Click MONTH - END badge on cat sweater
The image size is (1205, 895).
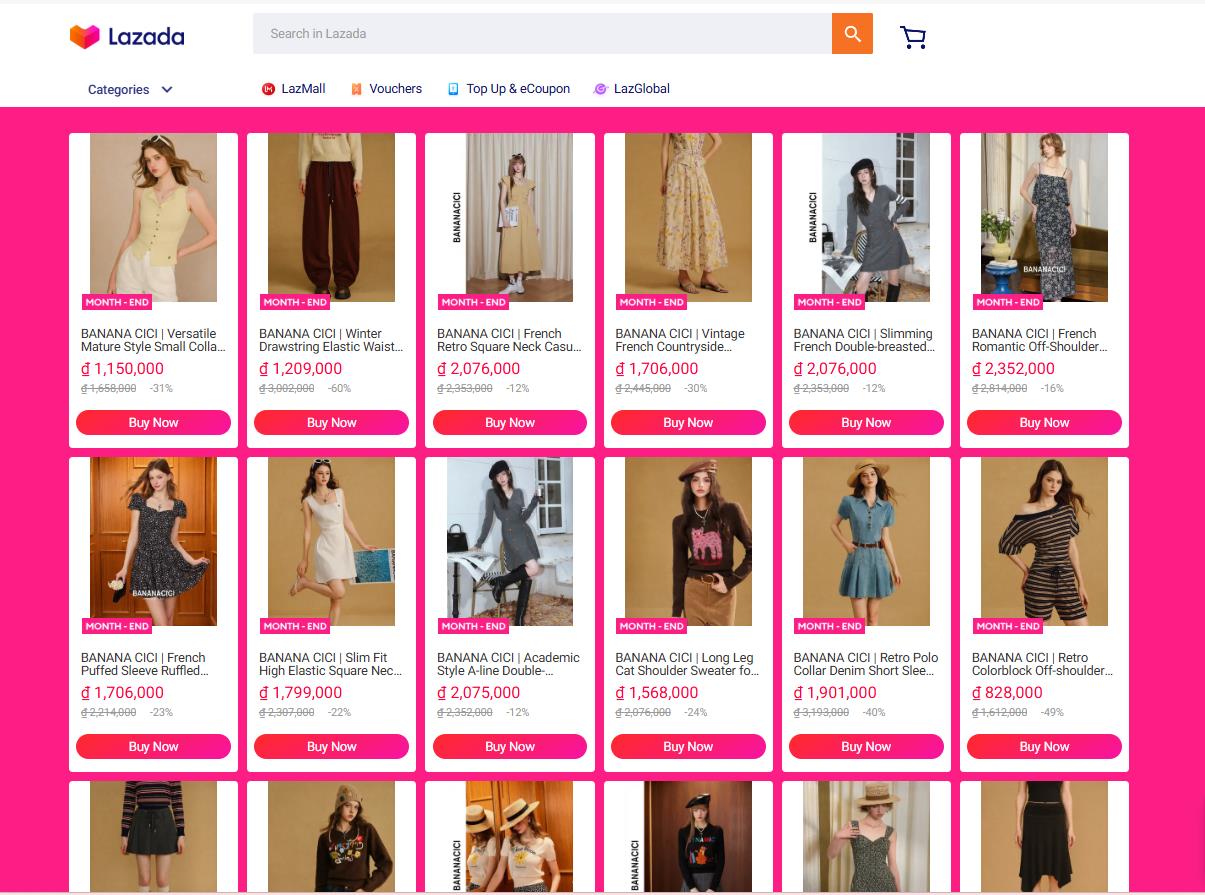pos(652,626)
